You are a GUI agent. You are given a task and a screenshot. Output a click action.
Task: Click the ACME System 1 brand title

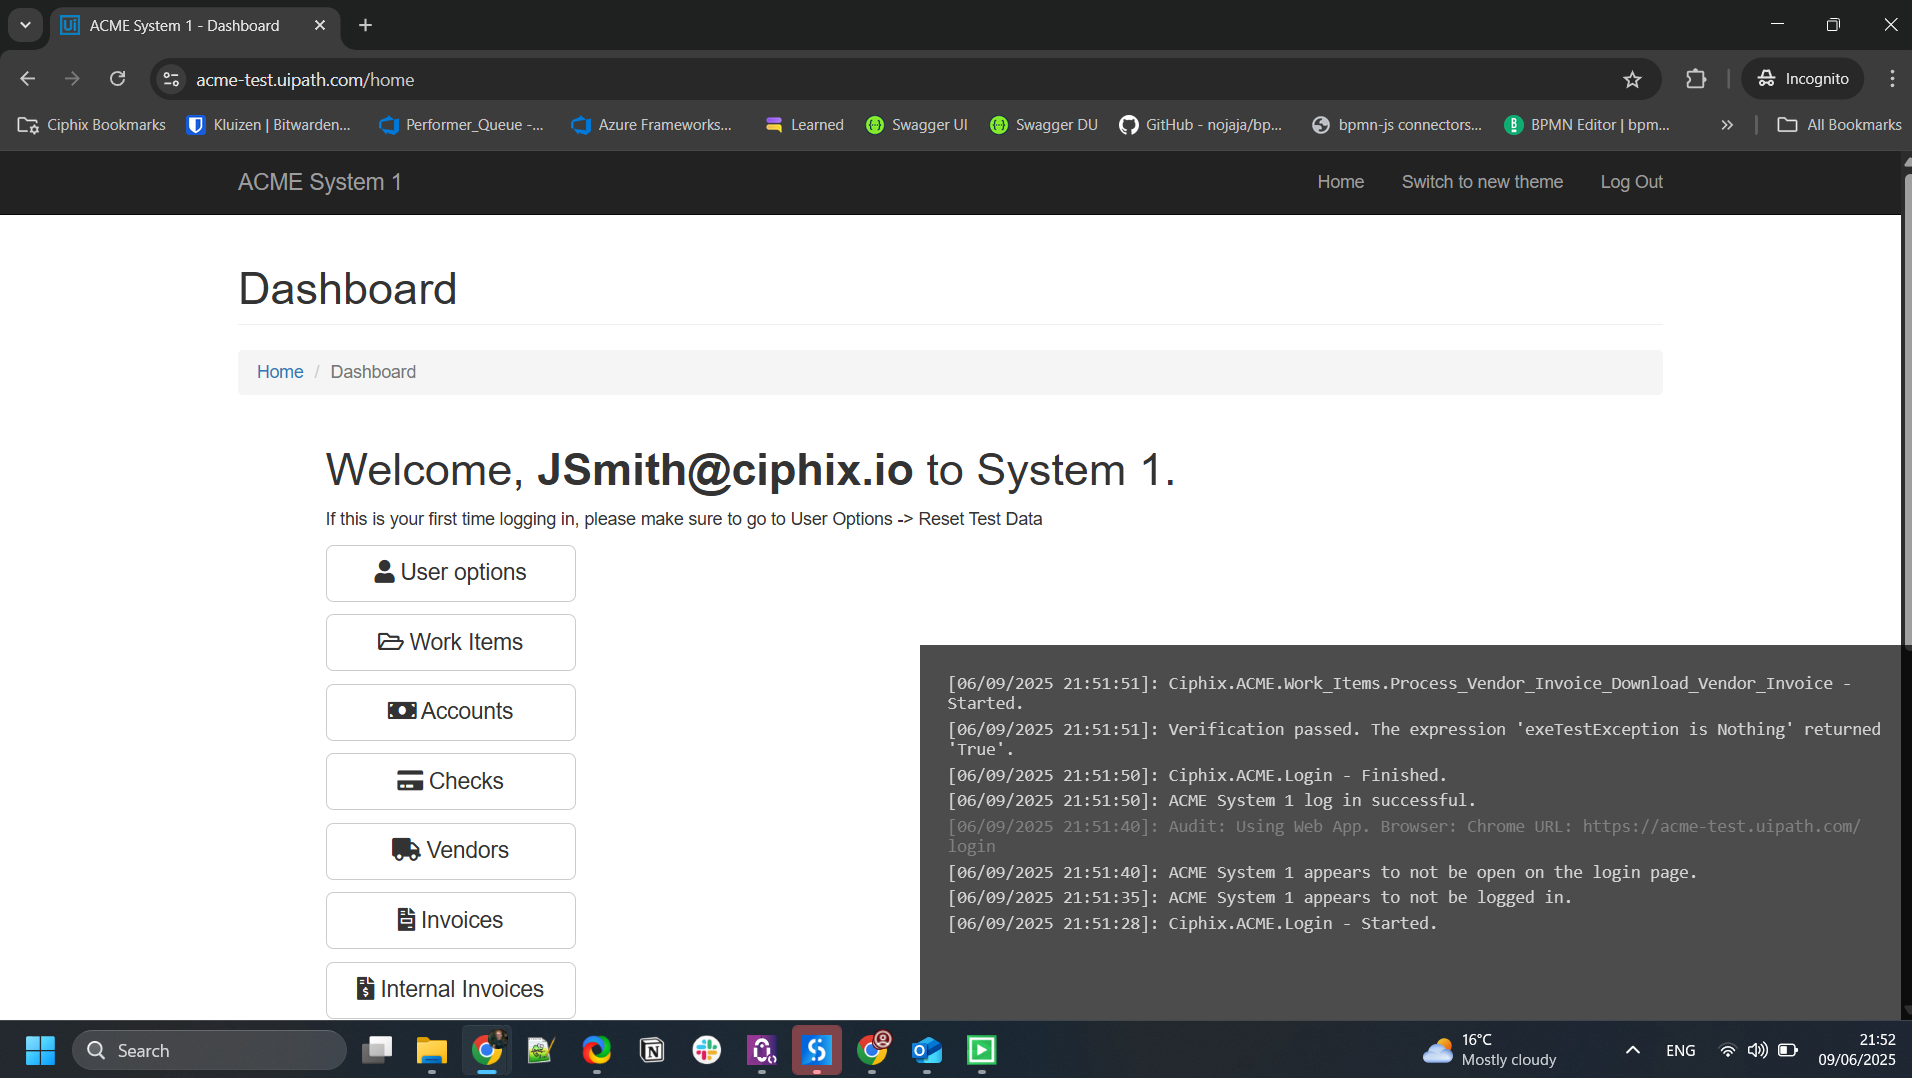coord(319,182)
